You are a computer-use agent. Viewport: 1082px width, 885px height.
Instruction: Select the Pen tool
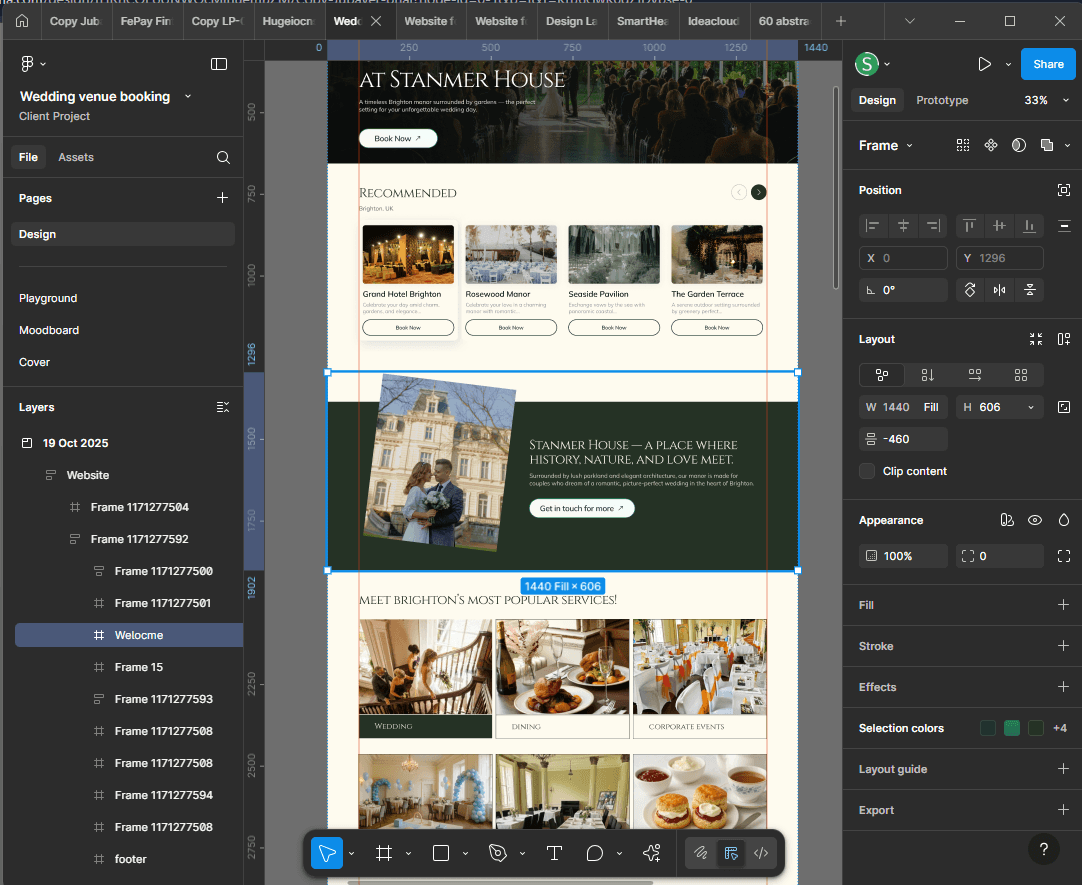point(498,853)
